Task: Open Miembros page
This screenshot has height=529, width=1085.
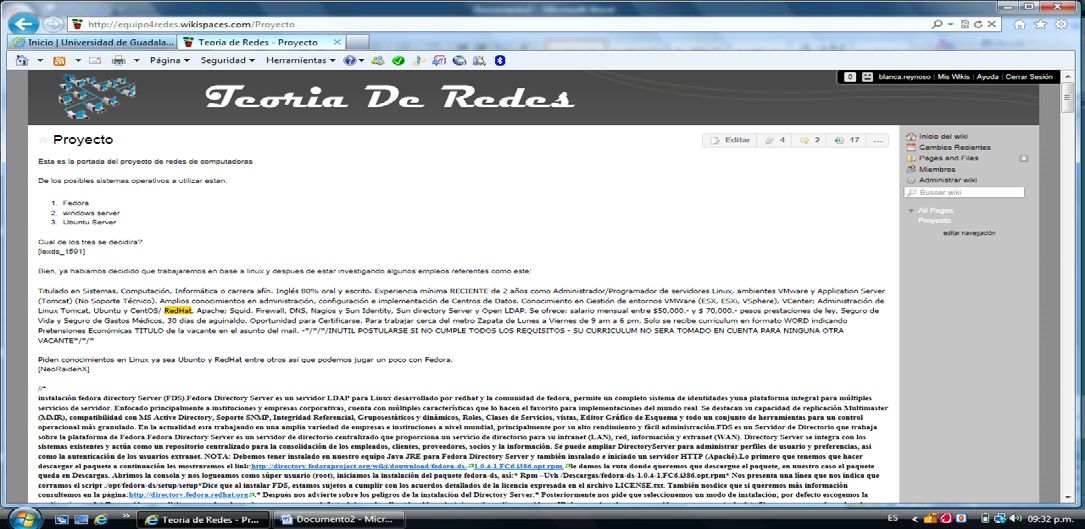Action: pos(937,169)
